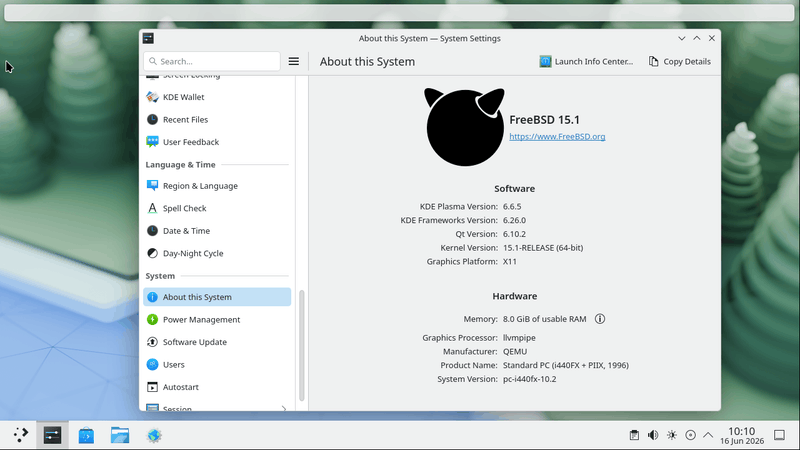The image size is (800, 450).
Task: Go to Date & Time settings
Action: (217, 231)
